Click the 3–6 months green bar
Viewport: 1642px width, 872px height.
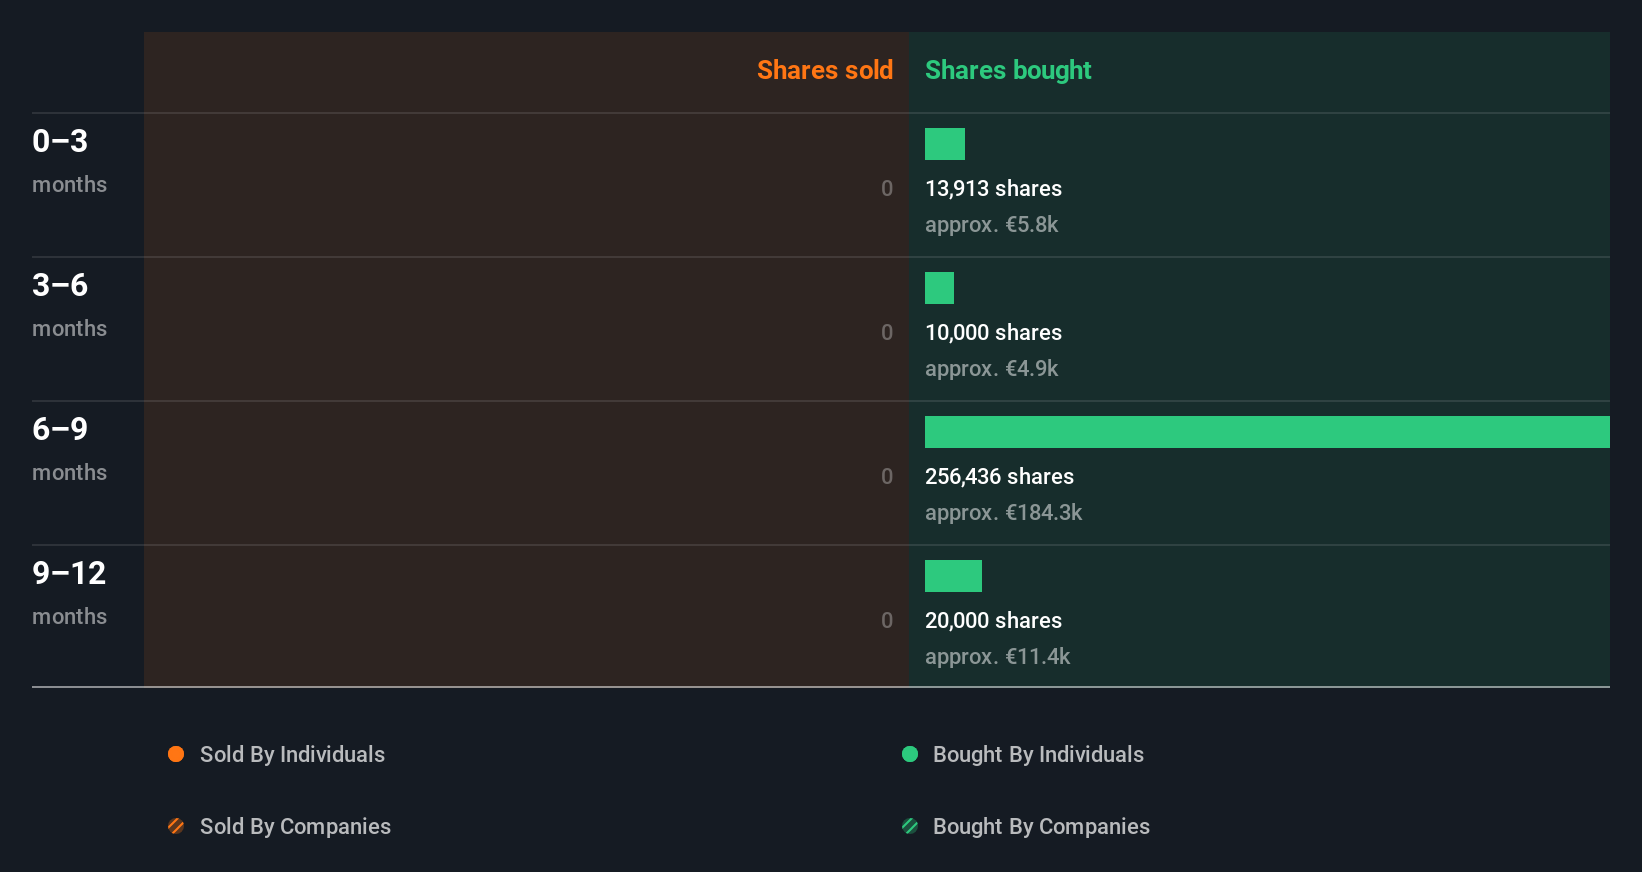(939, 288)
